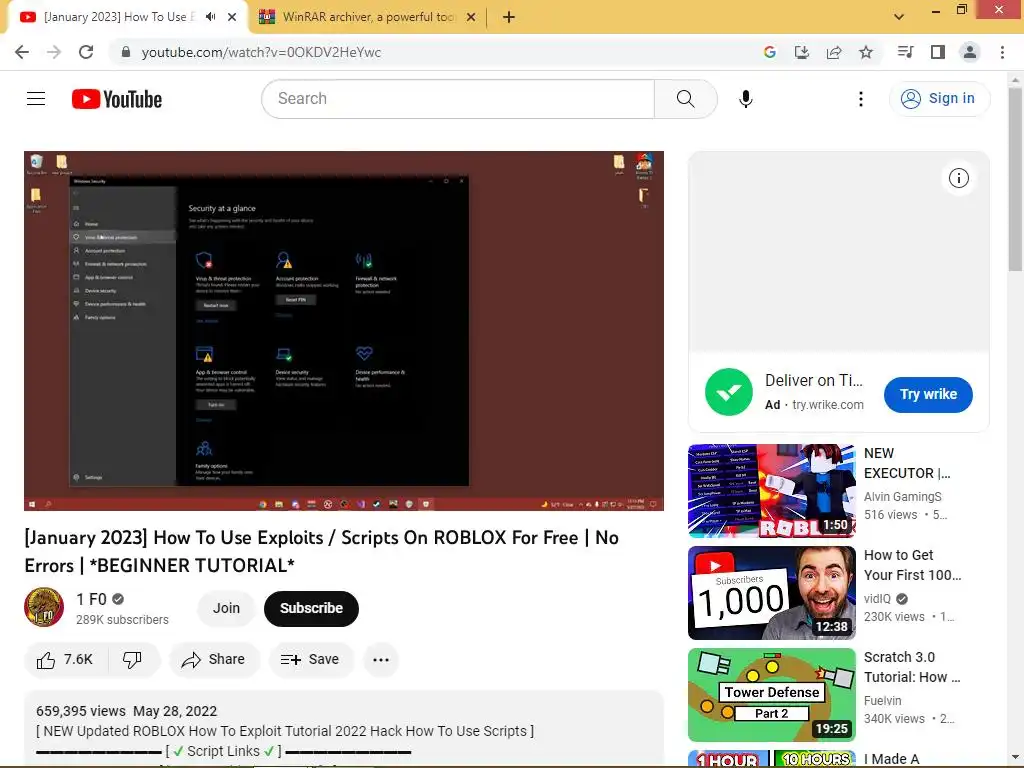
Task: Open YouTube hamburger guide menu
Action: tap(36, 99)
